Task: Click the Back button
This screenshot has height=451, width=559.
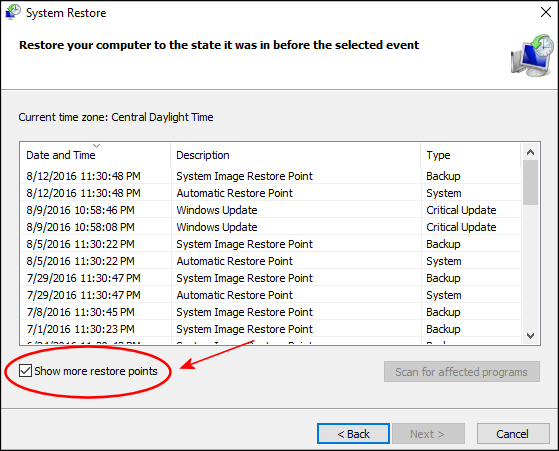Action: [353, 434]
